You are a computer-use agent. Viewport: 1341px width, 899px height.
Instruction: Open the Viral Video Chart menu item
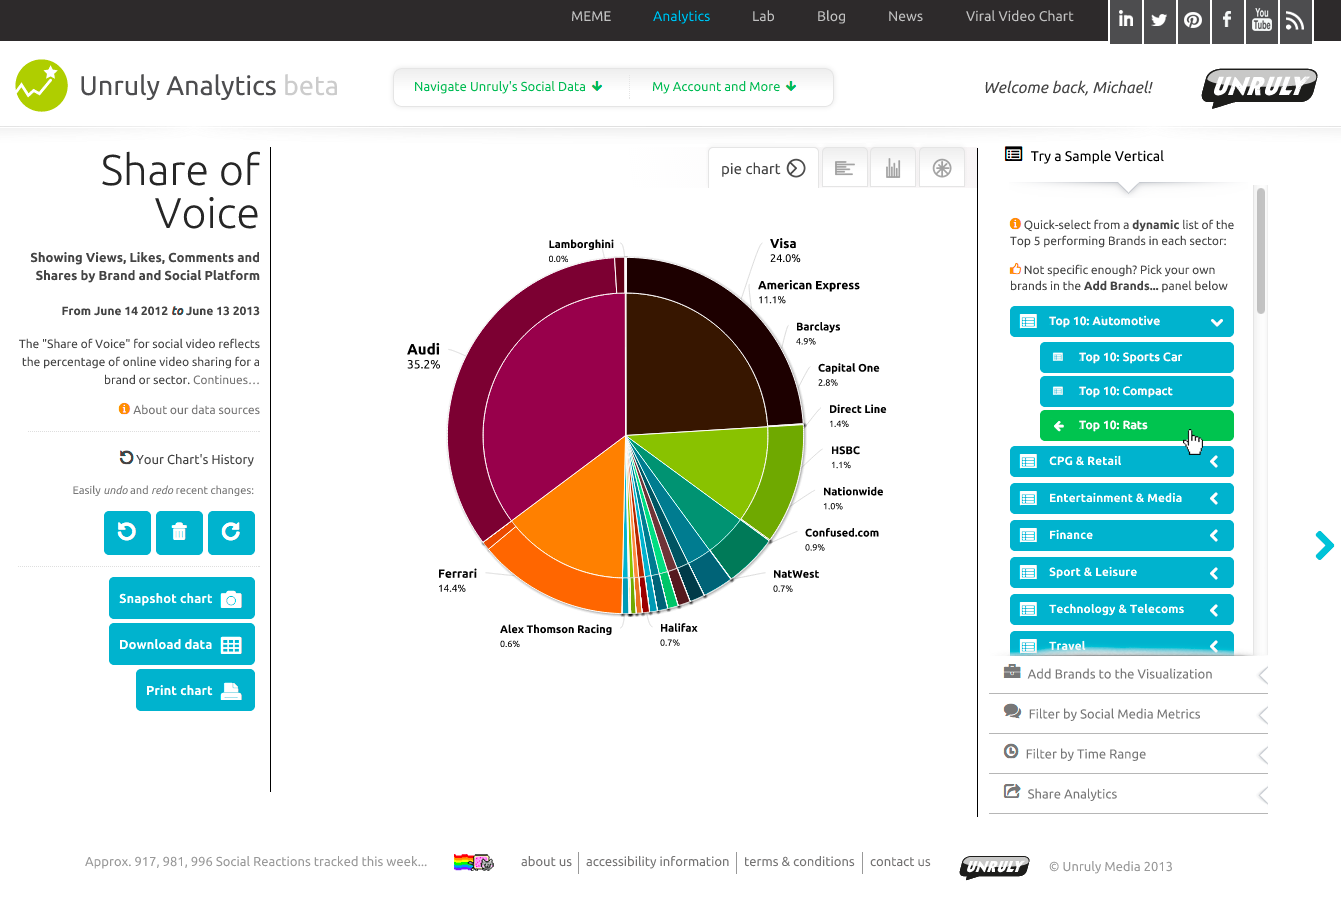coord(1019,16)
